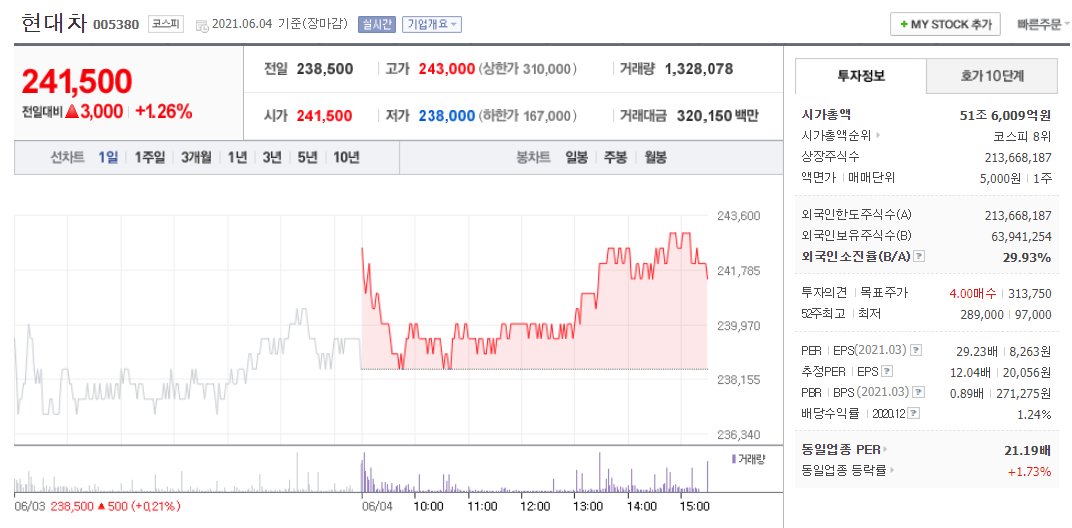
Task: Open help icon beside 추정PER EPS
Action: [887, 371]
